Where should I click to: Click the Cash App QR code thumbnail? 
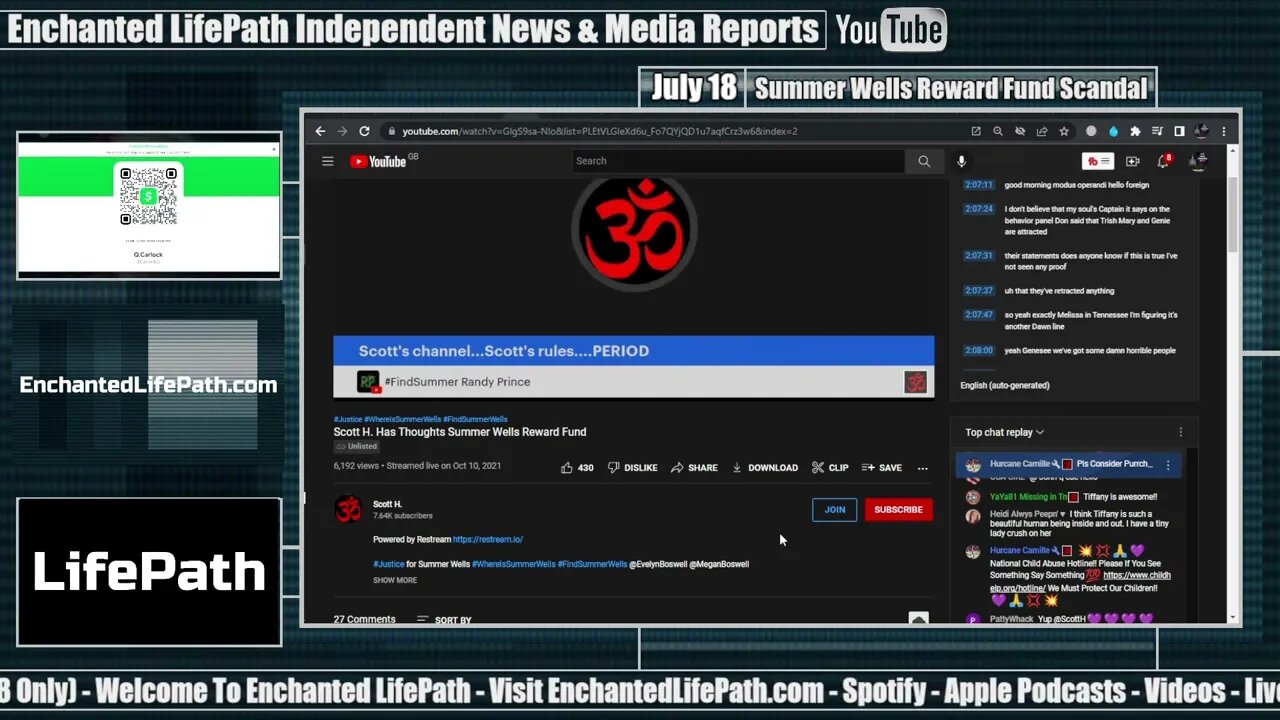148,196
